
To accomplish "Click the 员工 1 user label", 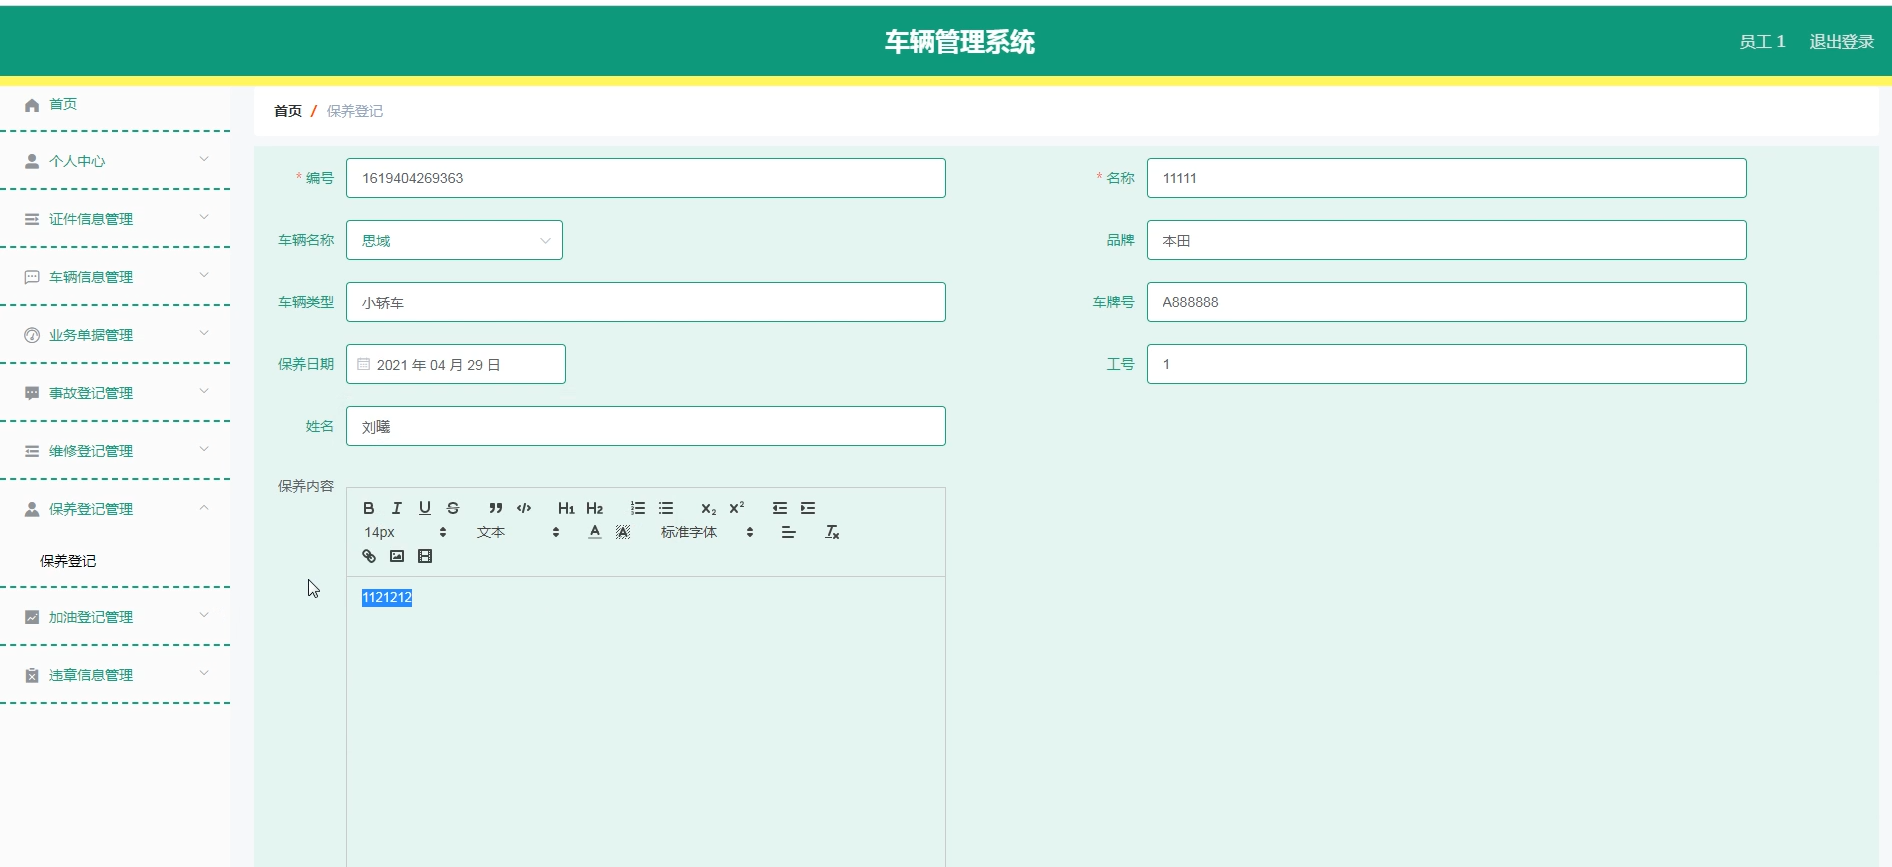I will [1762, 41].
